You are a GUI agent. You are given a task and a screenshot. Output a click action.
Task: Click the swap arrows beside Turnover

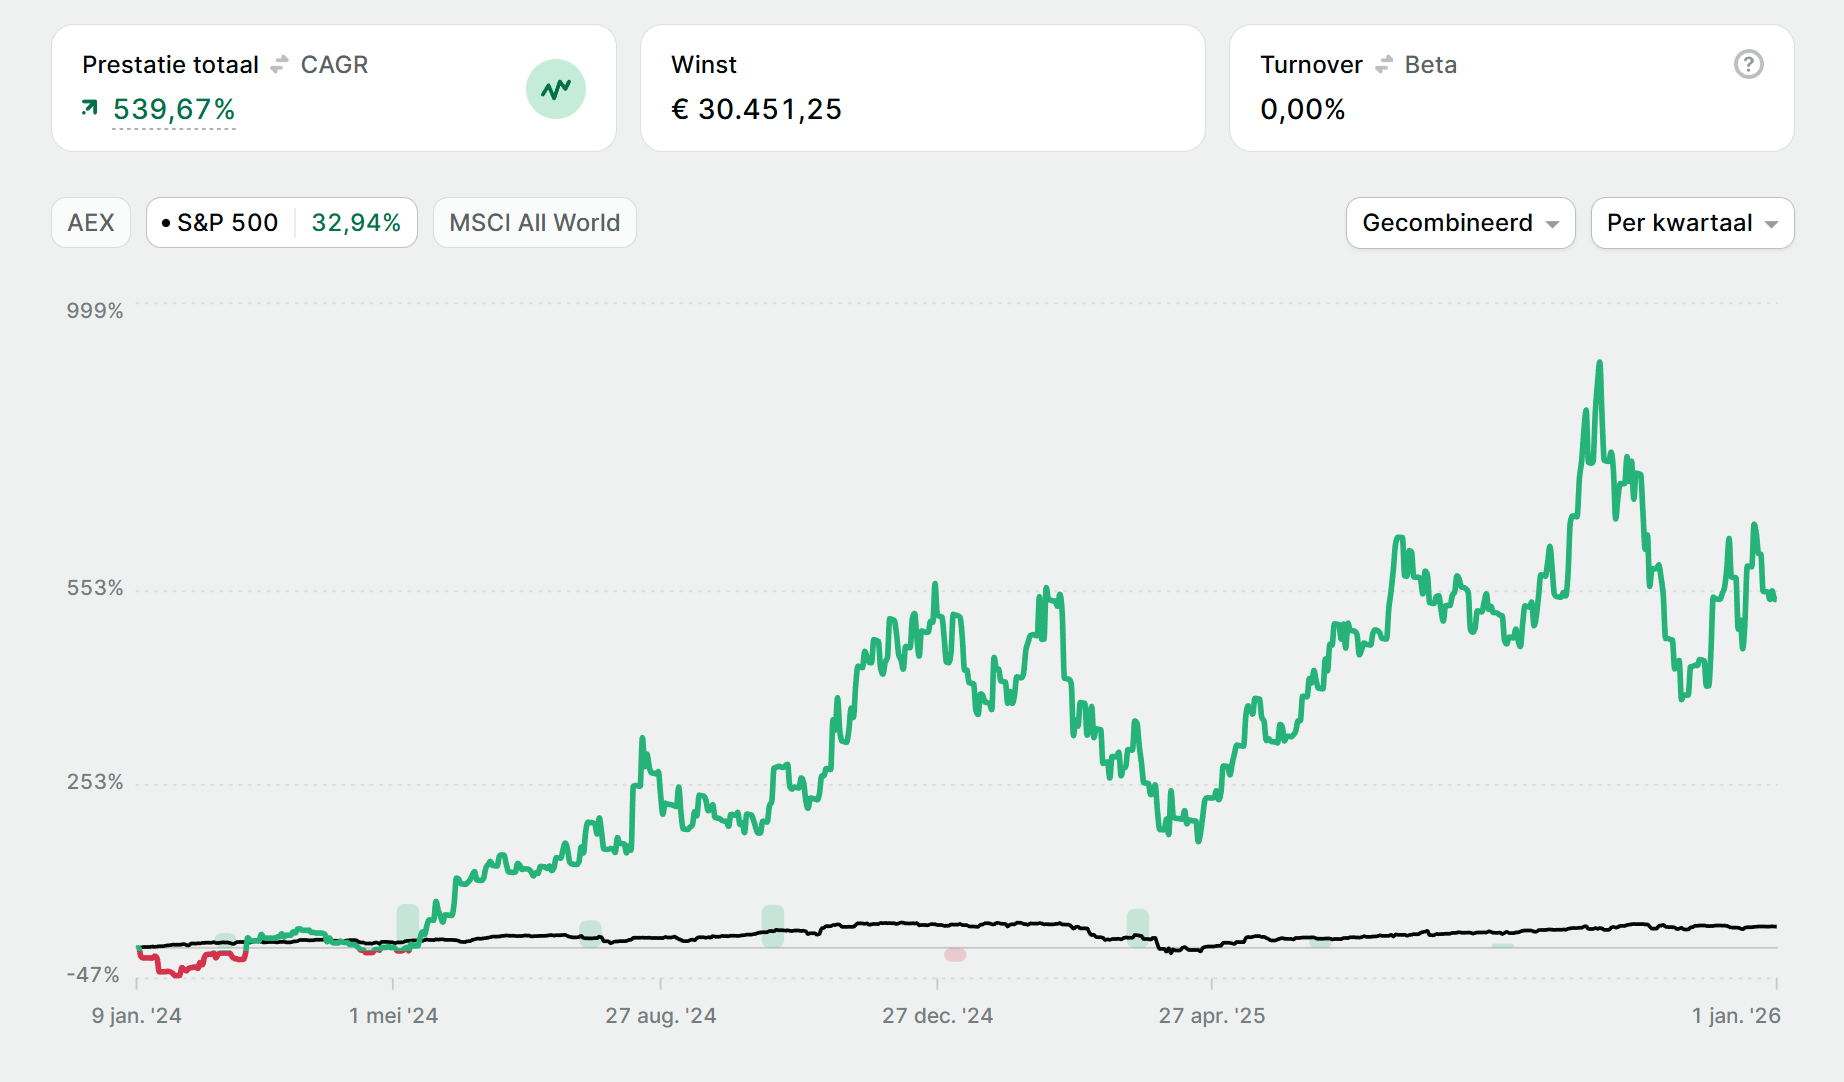tap(1384, 65)
